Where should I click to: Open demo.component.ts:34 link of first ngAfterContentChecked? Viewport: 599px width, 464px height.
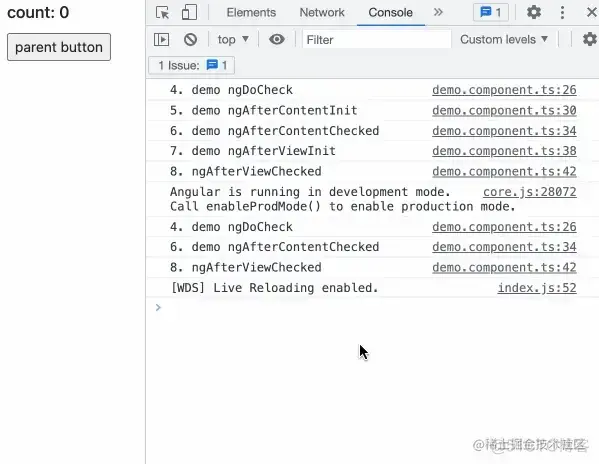click(504, 131)
